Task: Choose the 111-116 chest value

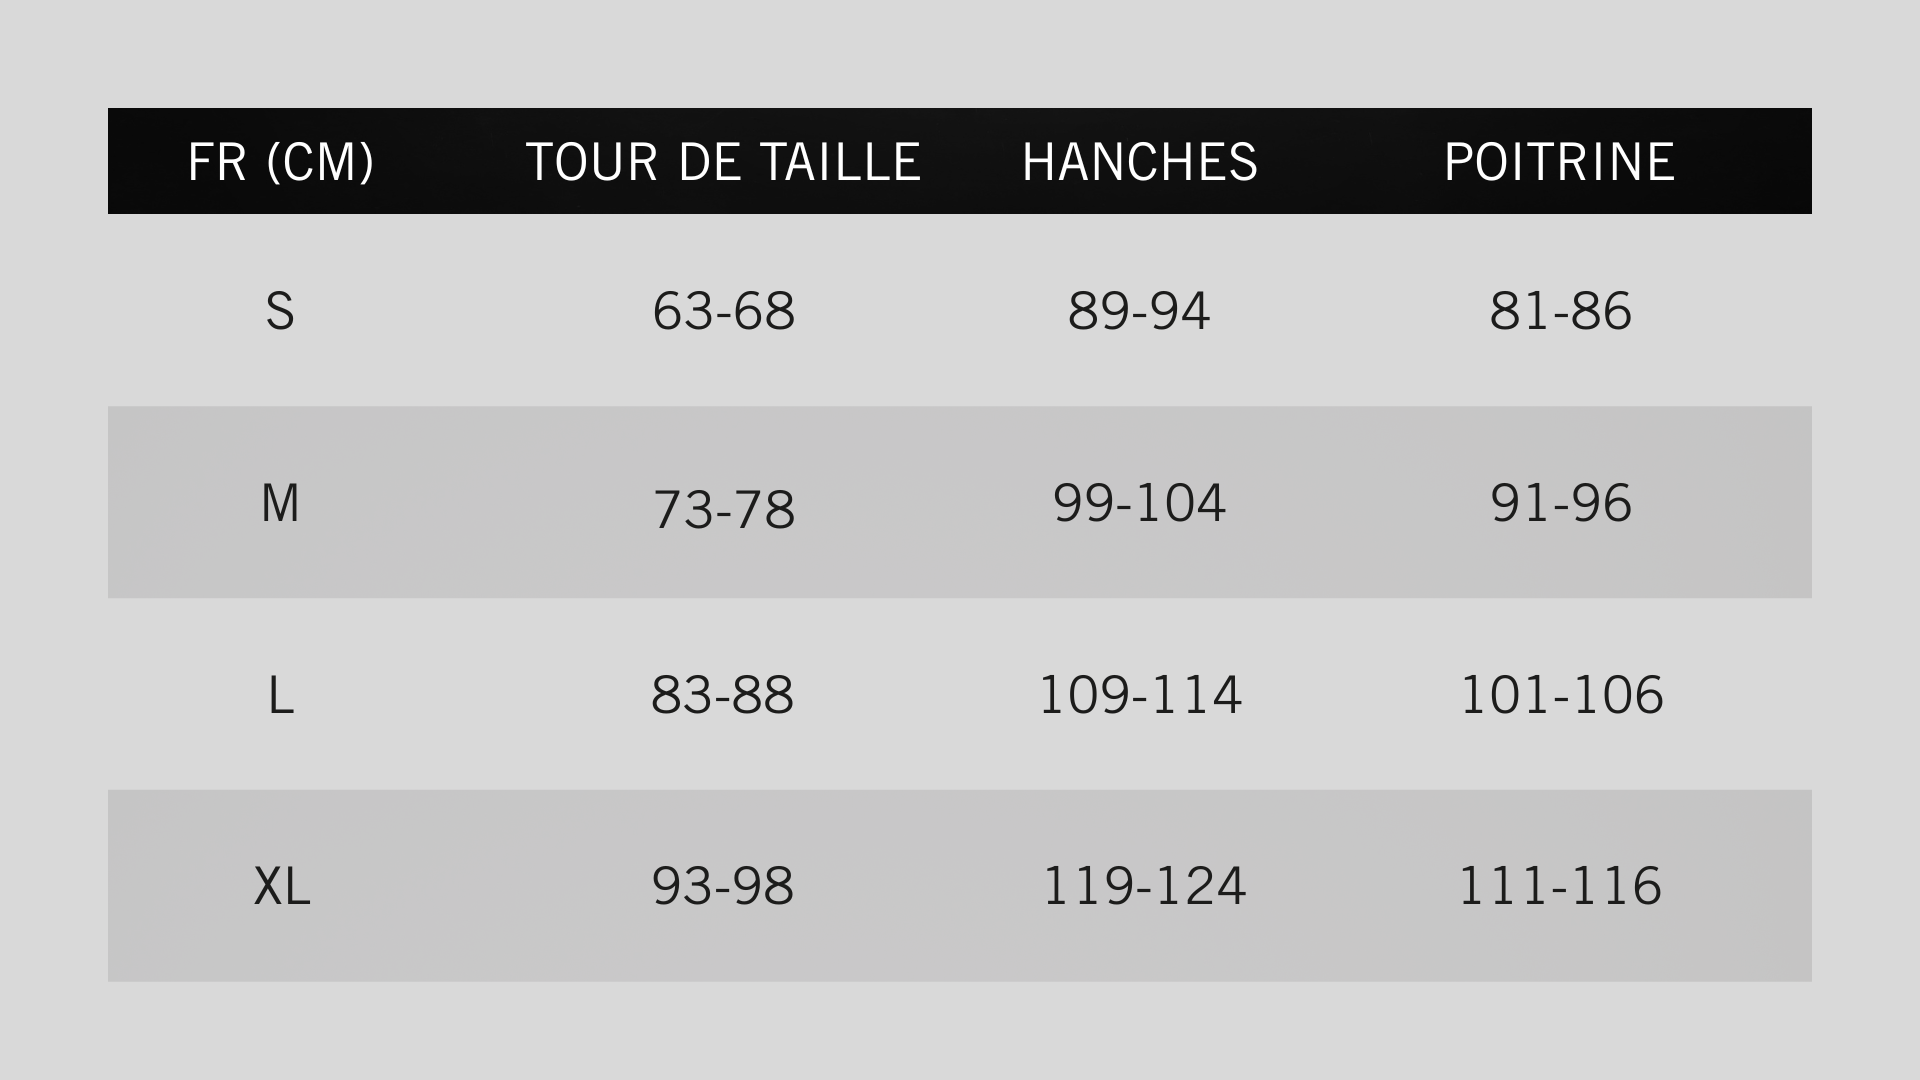Action: click(1560, 886)
